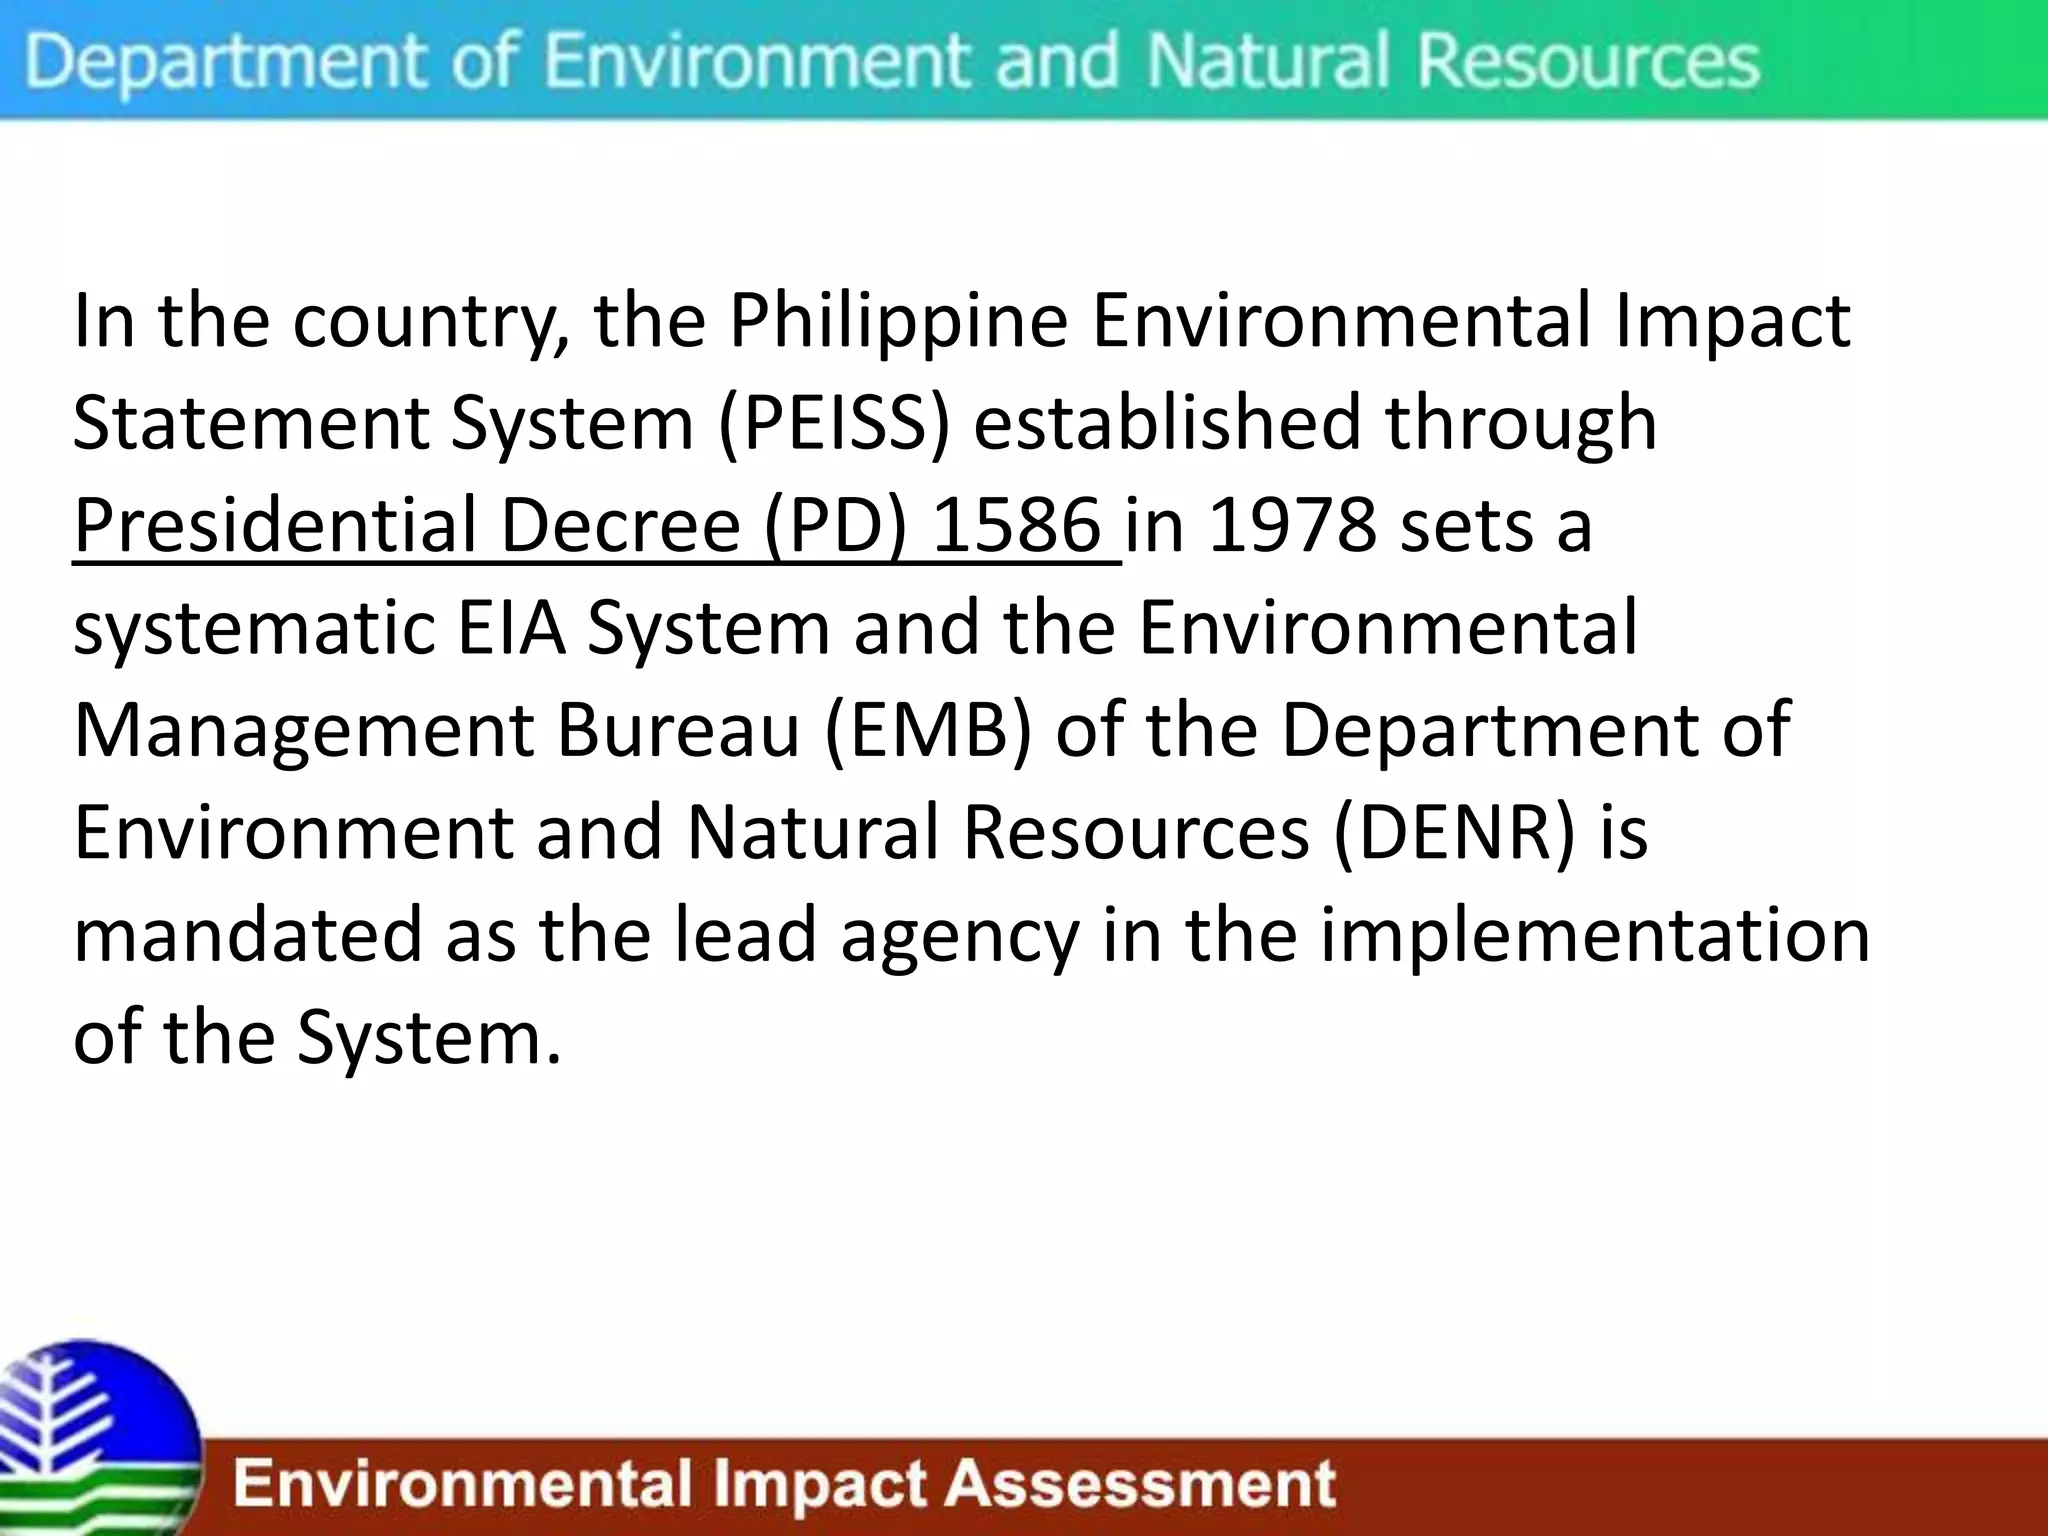2048x1536 pixels.
Task: Click 'systematic EIA System' text
Action: click(x=450, y=629)
